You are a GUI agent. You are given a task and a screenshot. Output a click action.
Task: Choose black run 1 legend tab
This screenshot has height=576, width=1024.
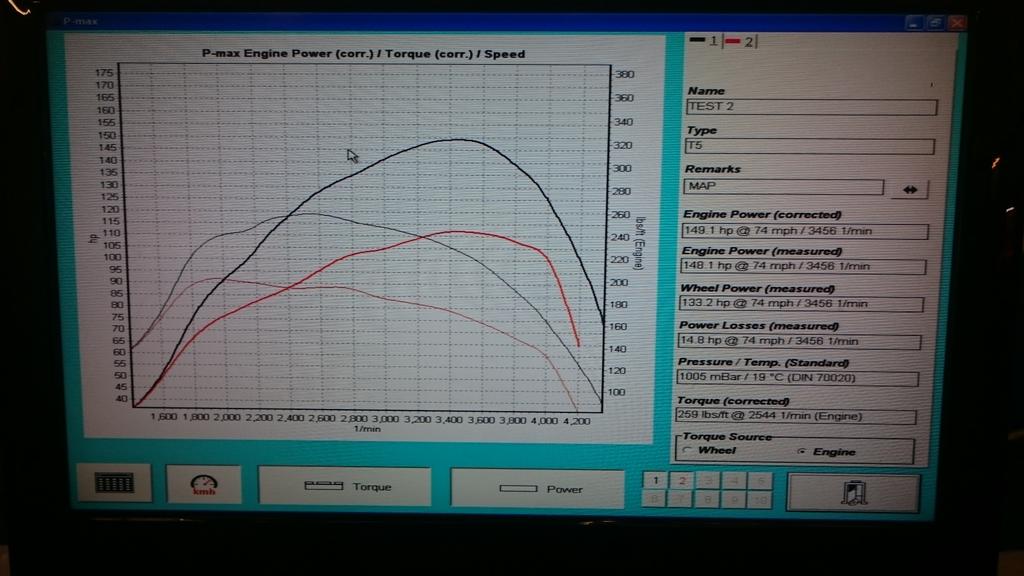pyautogui.click(x=704, y=41)
